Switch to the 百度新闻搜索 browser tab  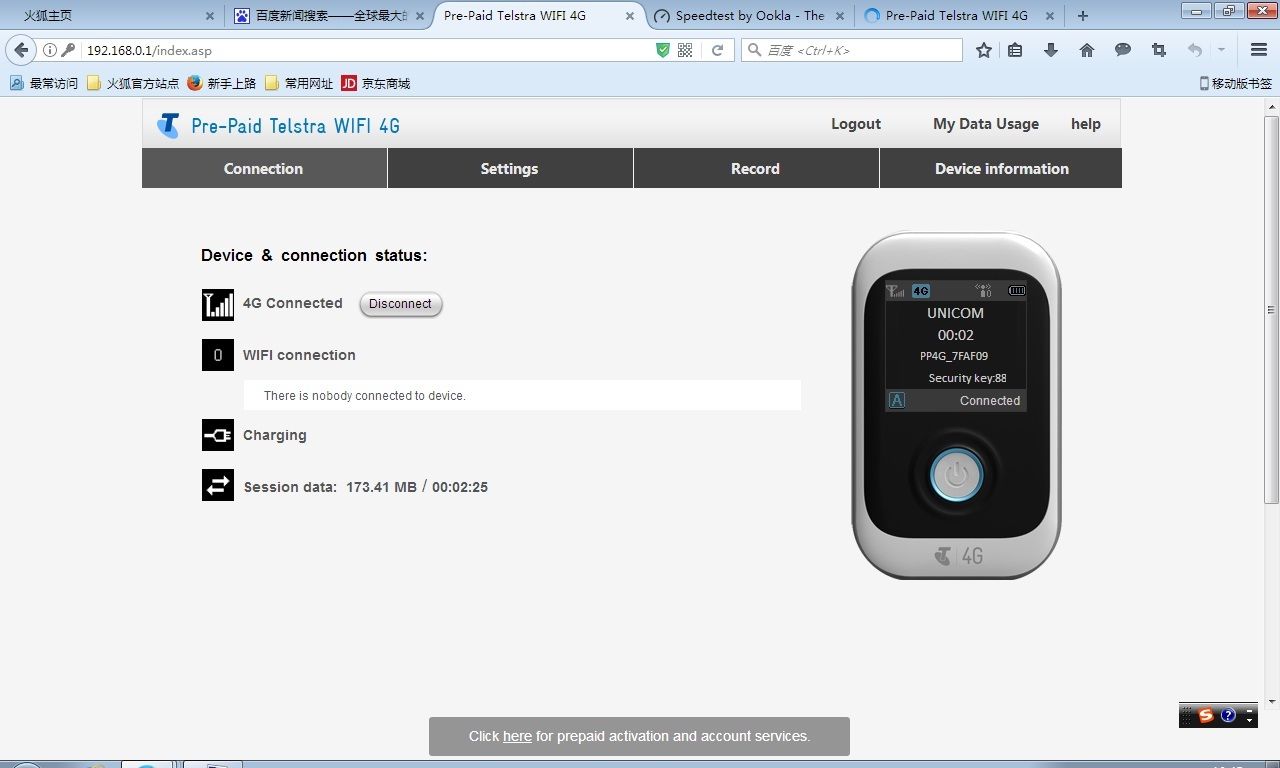coord(328,16)
